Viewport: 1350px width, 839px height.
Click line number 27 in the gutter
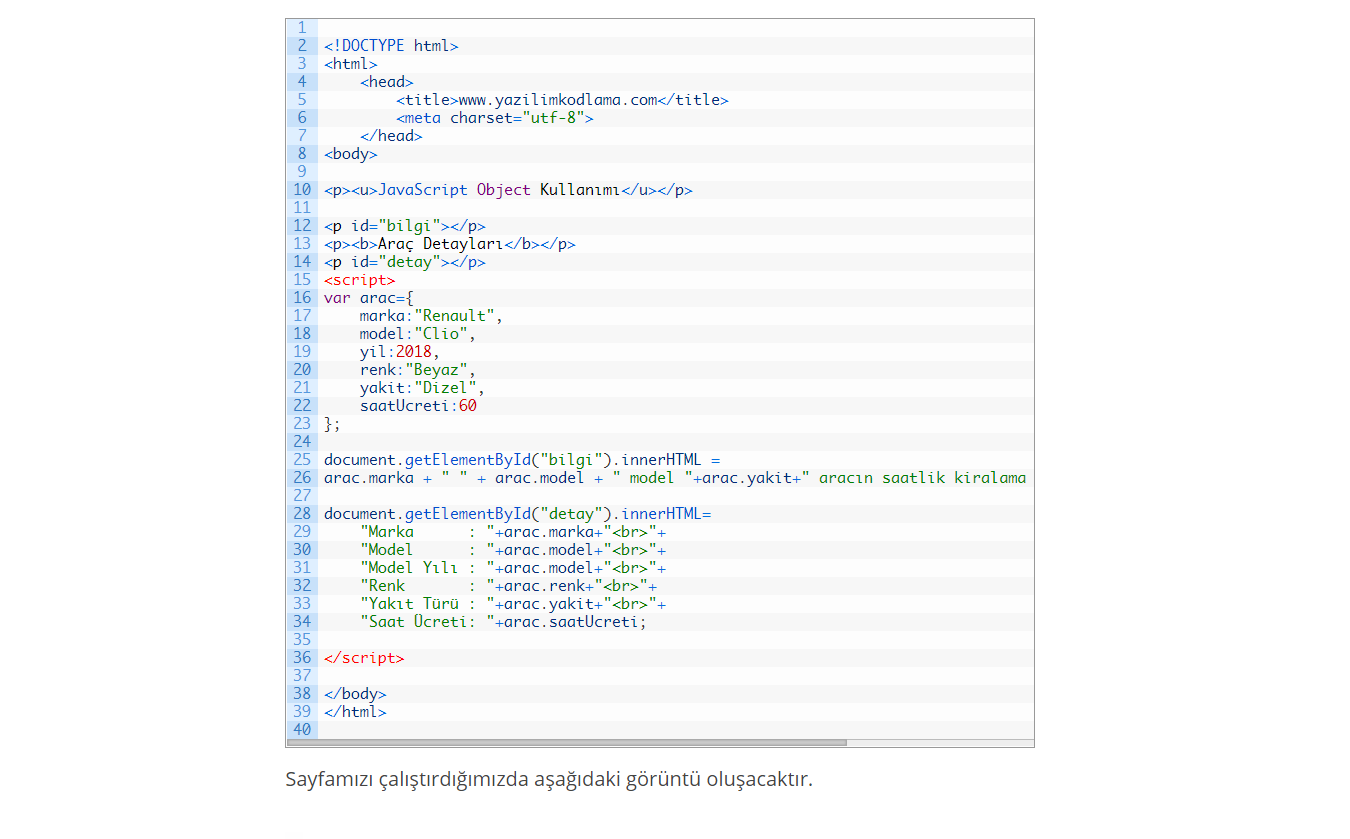point(302,496)
